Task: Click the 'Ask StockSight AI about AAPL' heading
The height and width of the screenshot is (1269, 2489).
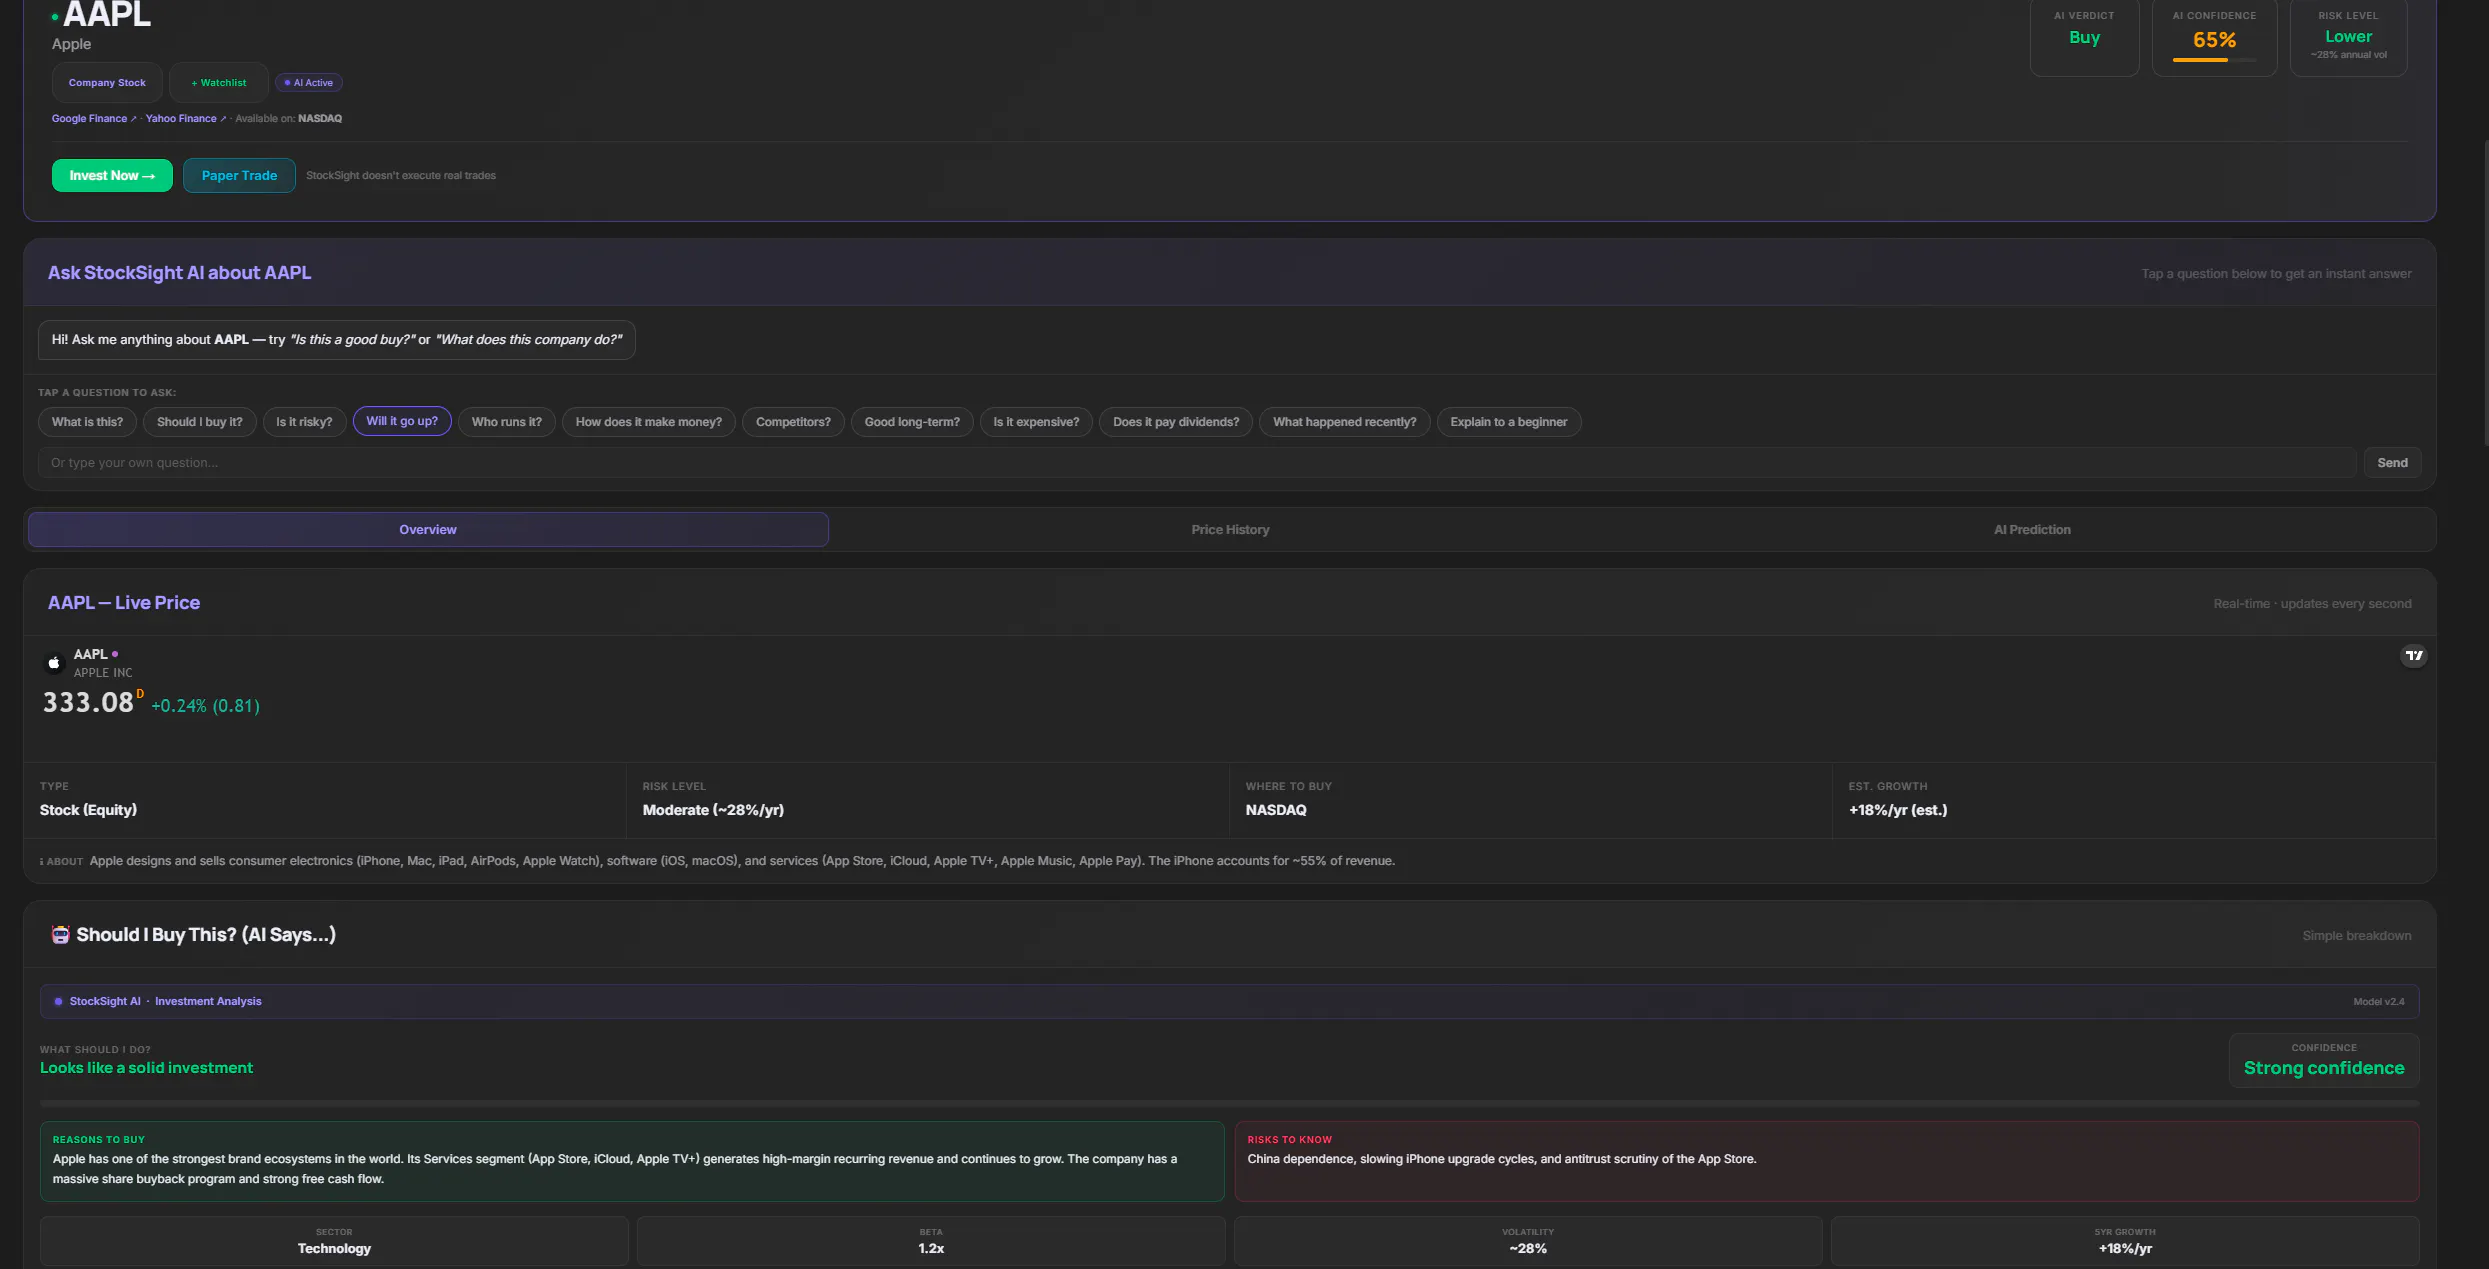Action: pos(179,273)
